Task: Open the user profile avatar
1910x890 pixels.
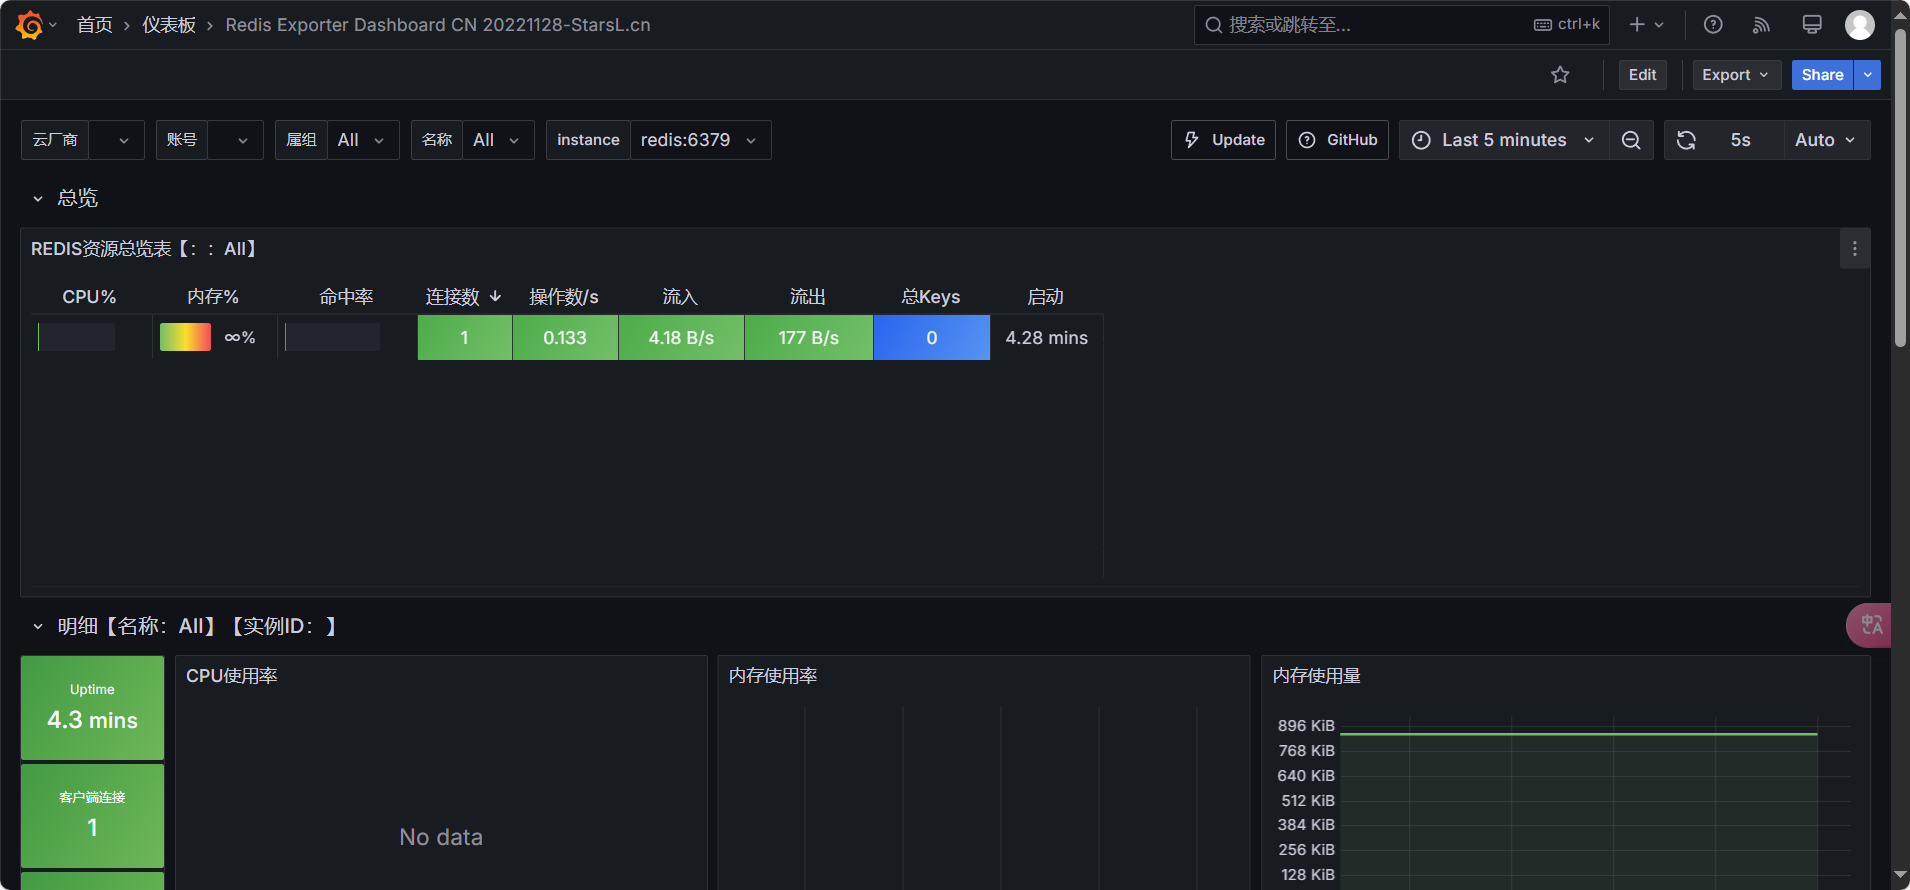Action: [x=1860, y=25]
